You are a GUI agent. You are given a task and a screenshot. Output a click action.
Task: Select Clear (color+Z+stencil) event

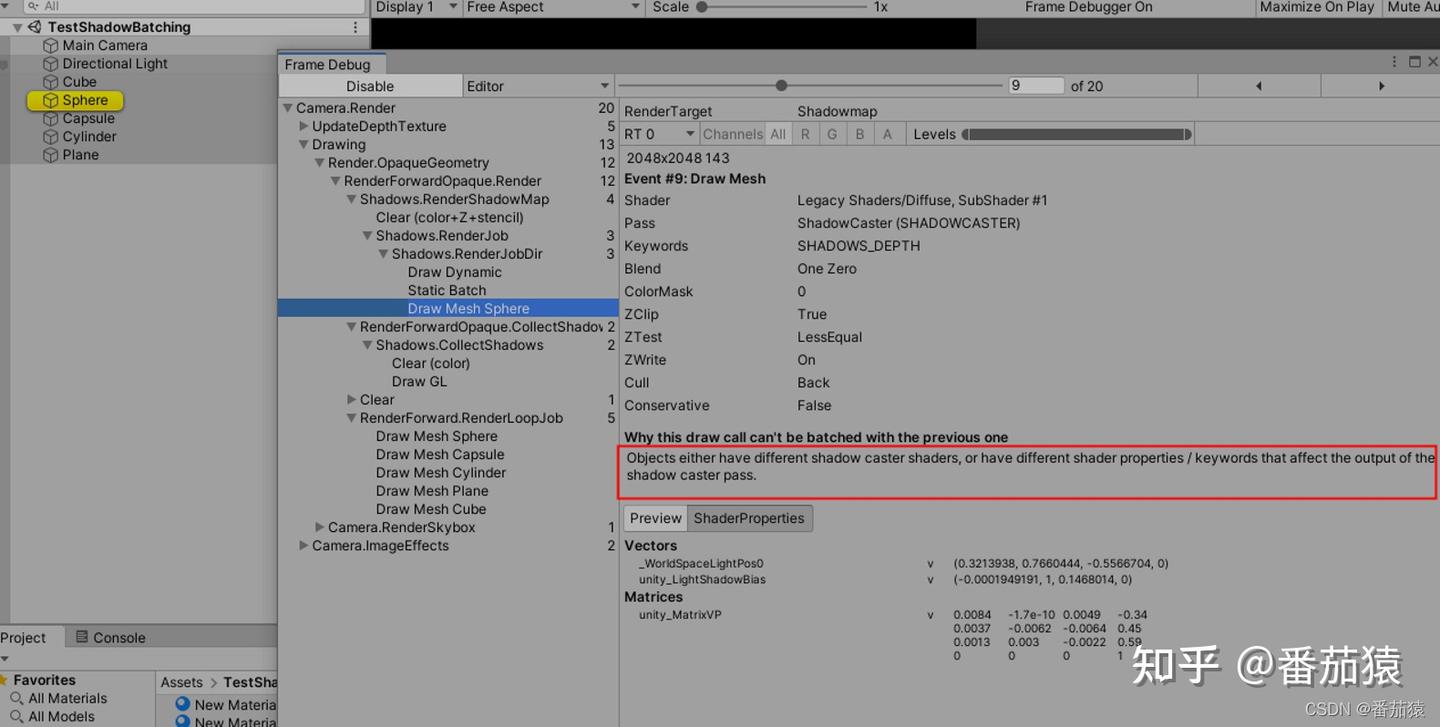(450, 217)
